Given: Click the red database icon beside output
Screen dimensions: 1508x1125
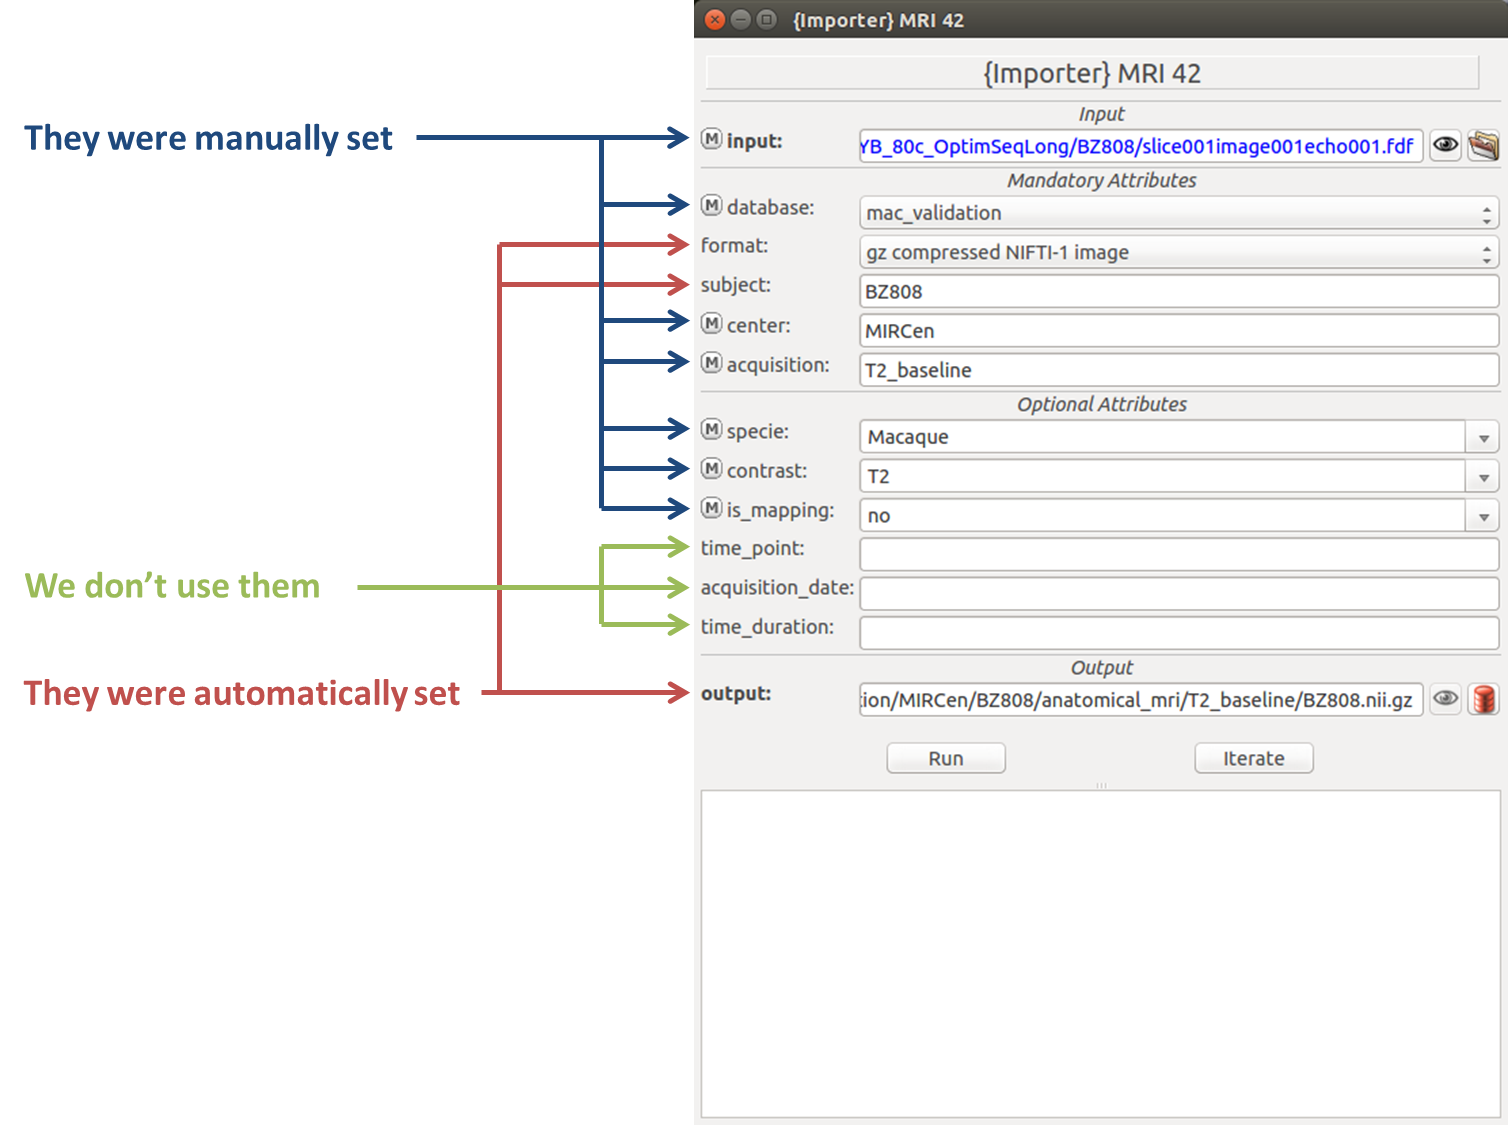Looking at the screenshot, I should pyautogui.click(x=1484, y=699).
